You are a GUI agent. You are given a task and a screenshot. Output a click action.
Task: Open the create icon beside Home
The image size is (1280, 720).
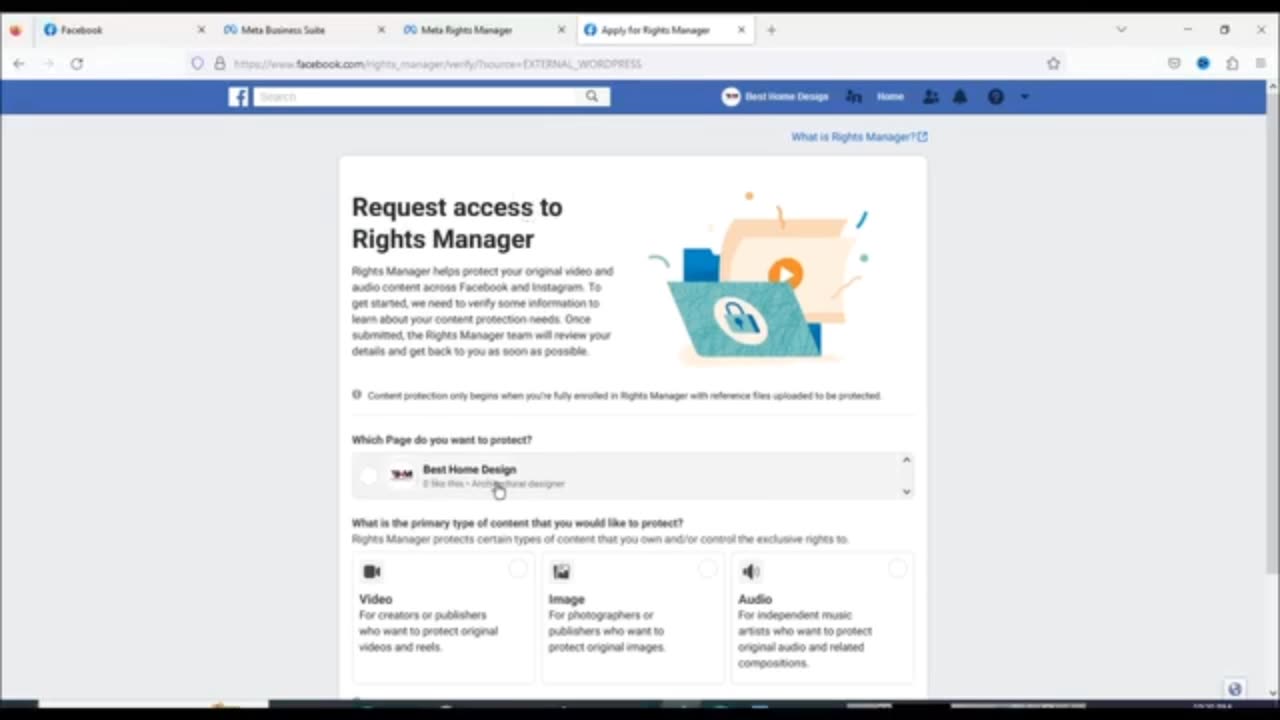point(853,97)
